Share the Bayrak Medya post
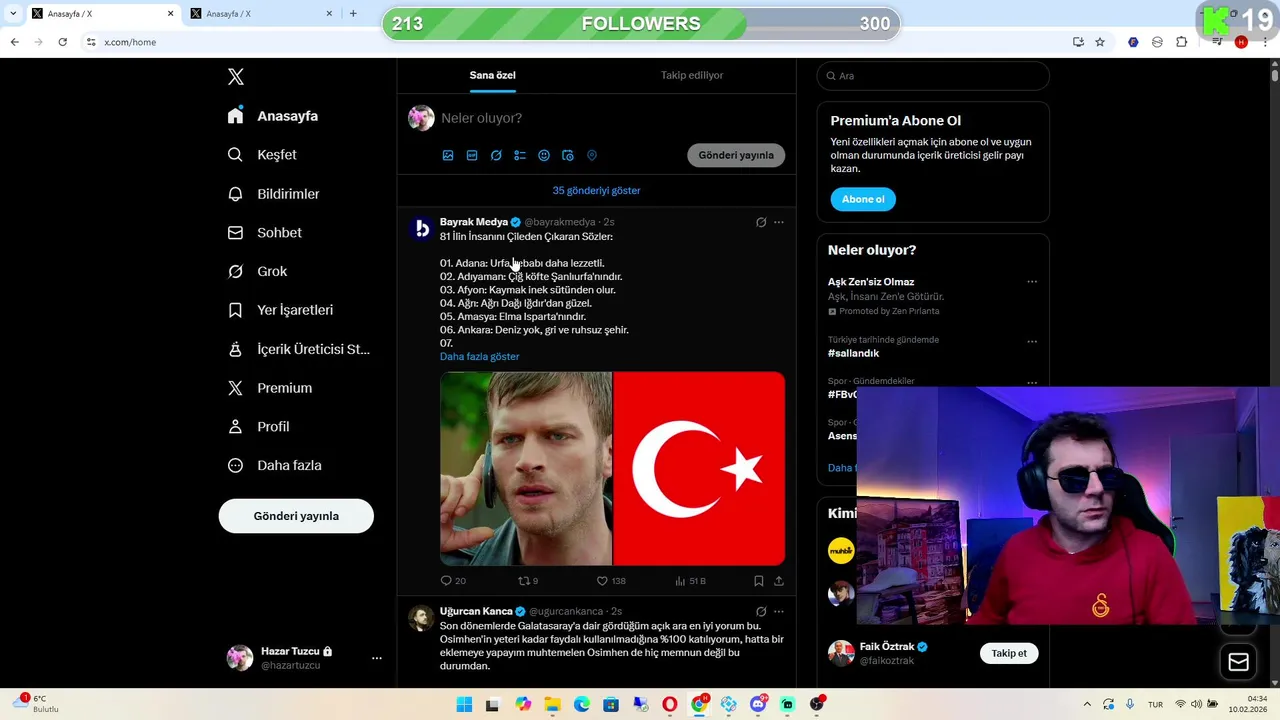1280x720 pixels. pos(779,581)
